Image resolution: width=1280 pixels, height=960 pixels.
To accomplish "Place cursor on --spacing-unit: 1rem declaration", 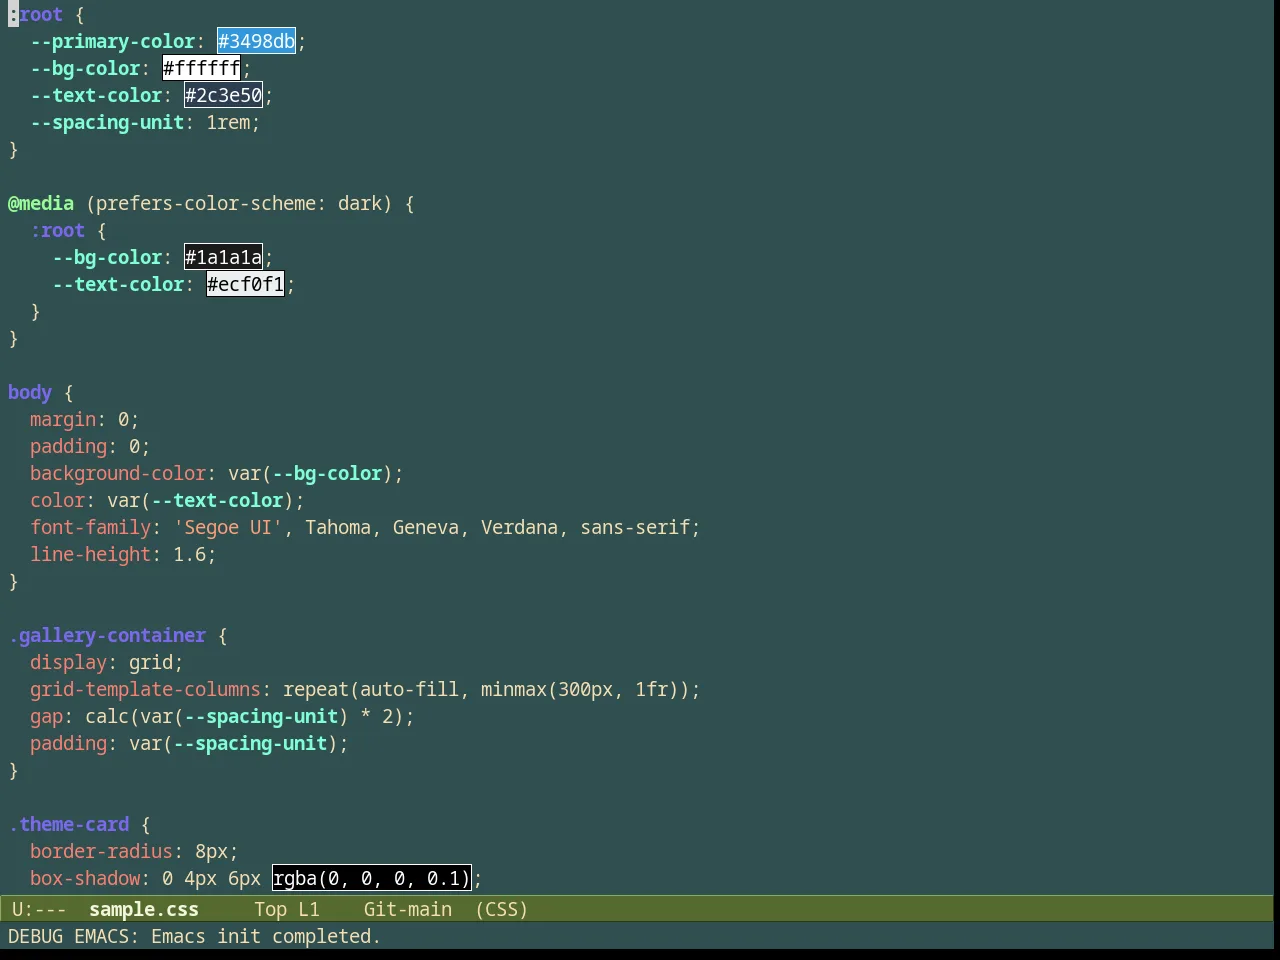I will point(145,122).
